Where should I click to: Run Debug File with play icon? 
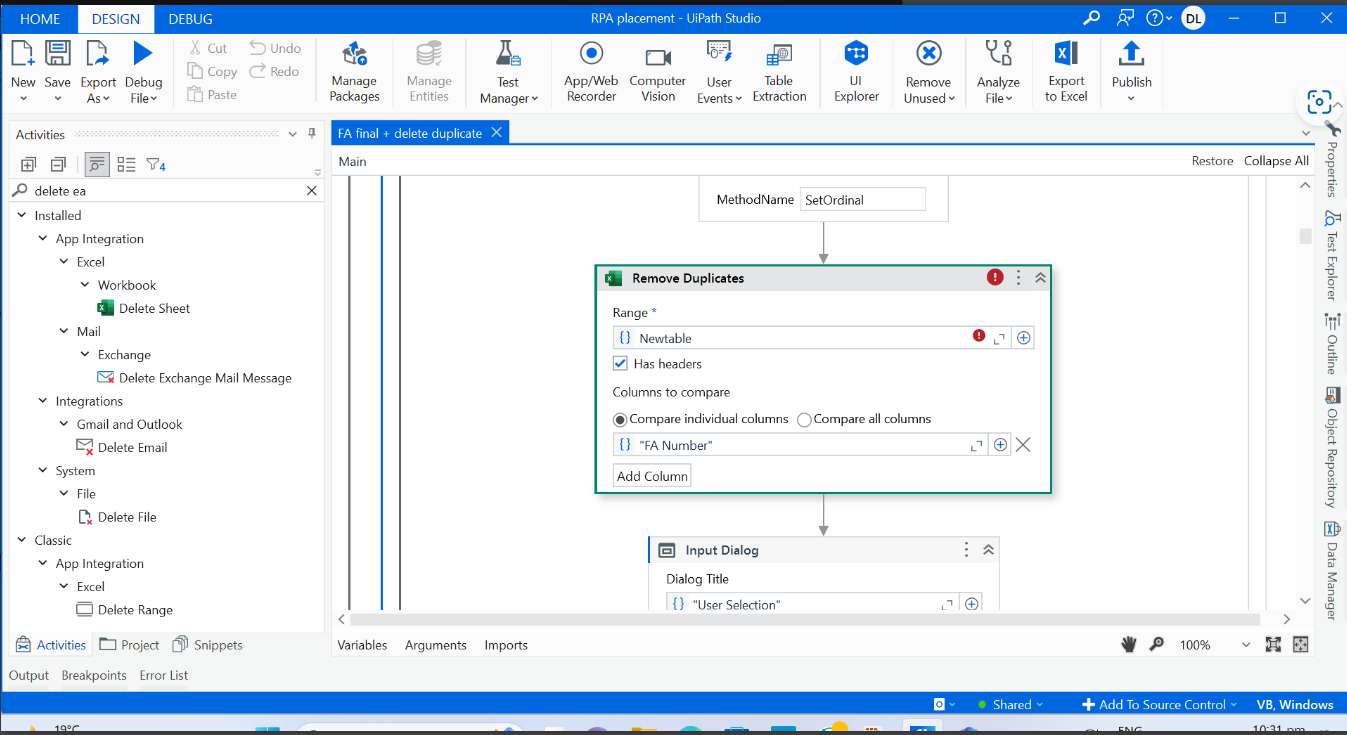(x=143, y=53)
